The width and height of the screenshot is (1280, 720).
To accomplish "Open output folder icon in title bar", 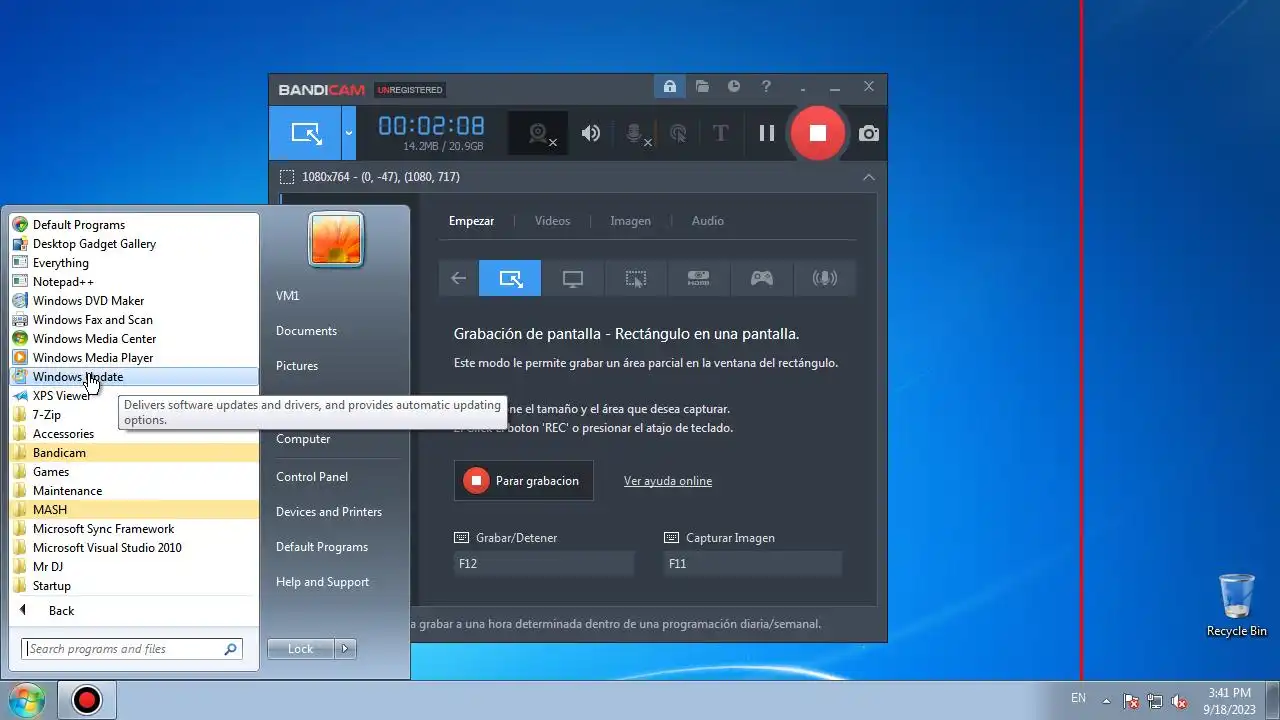I will click(x=702, y=87).
